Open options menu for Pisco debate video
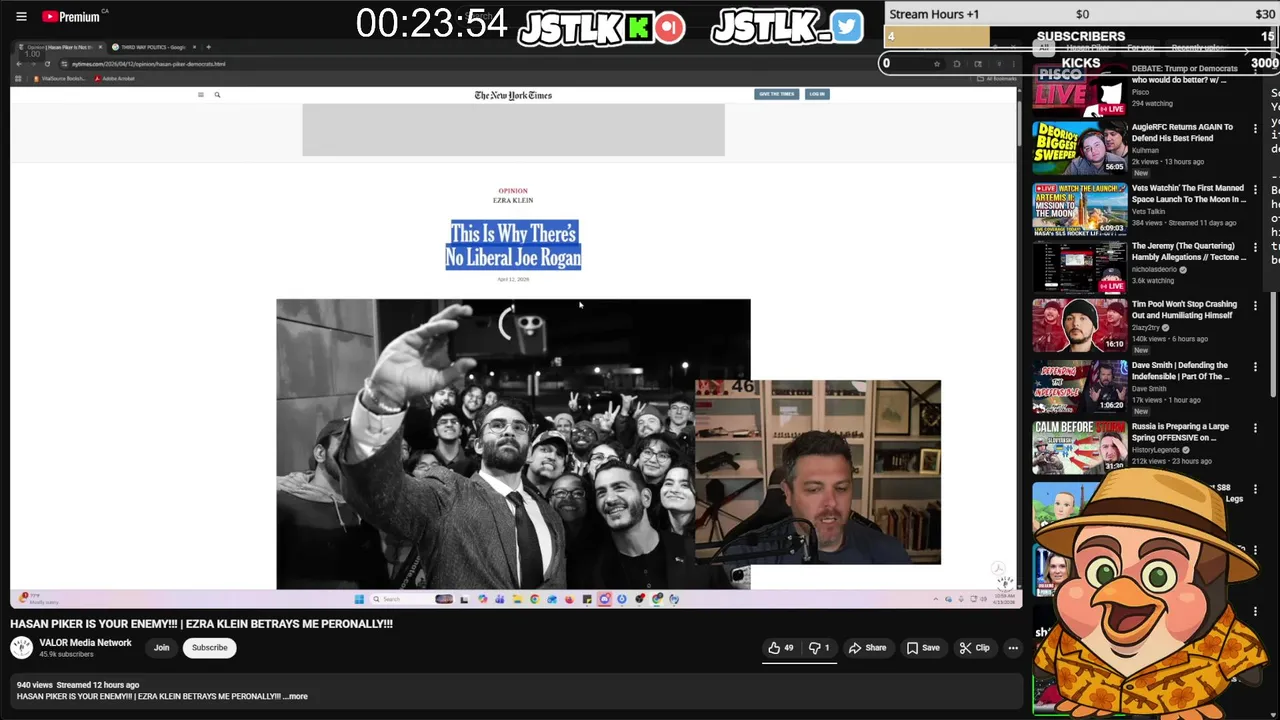 pos(1255,69)
